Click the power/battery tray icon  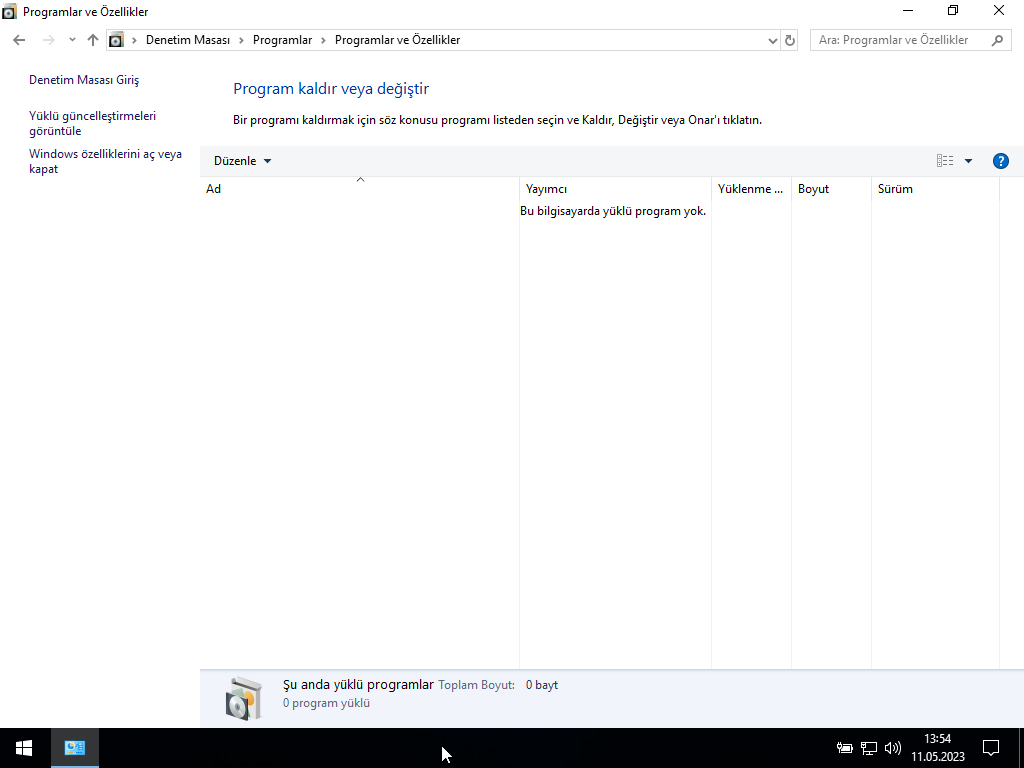844,748
